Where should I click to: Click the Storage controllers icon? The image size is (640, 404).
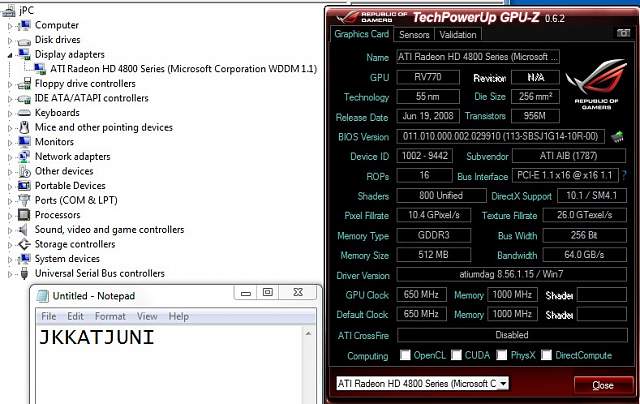24,244
